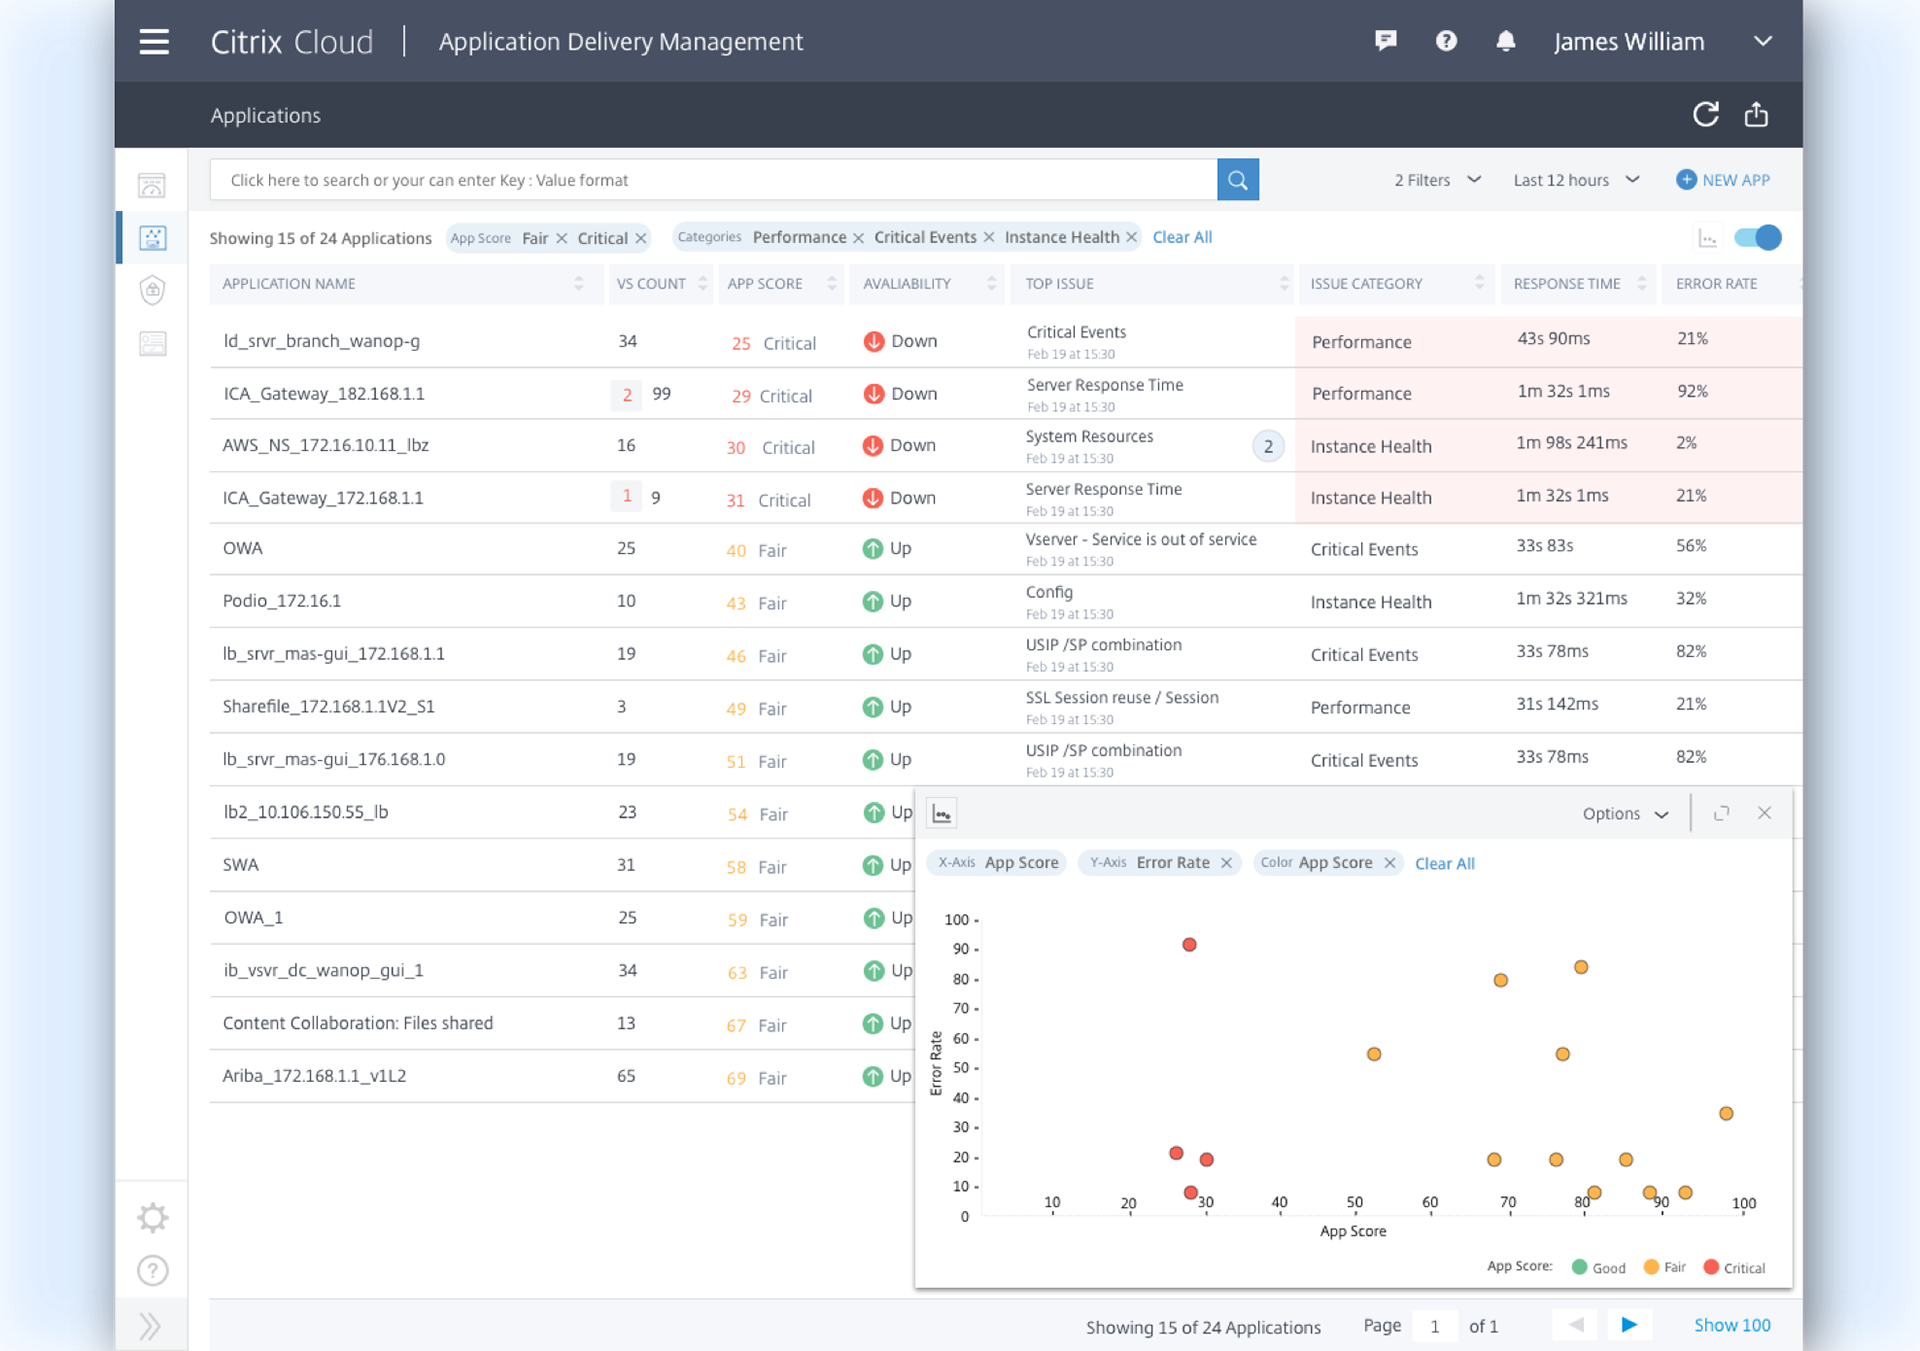Open the chat feedback icon

tap(1385, 41)
